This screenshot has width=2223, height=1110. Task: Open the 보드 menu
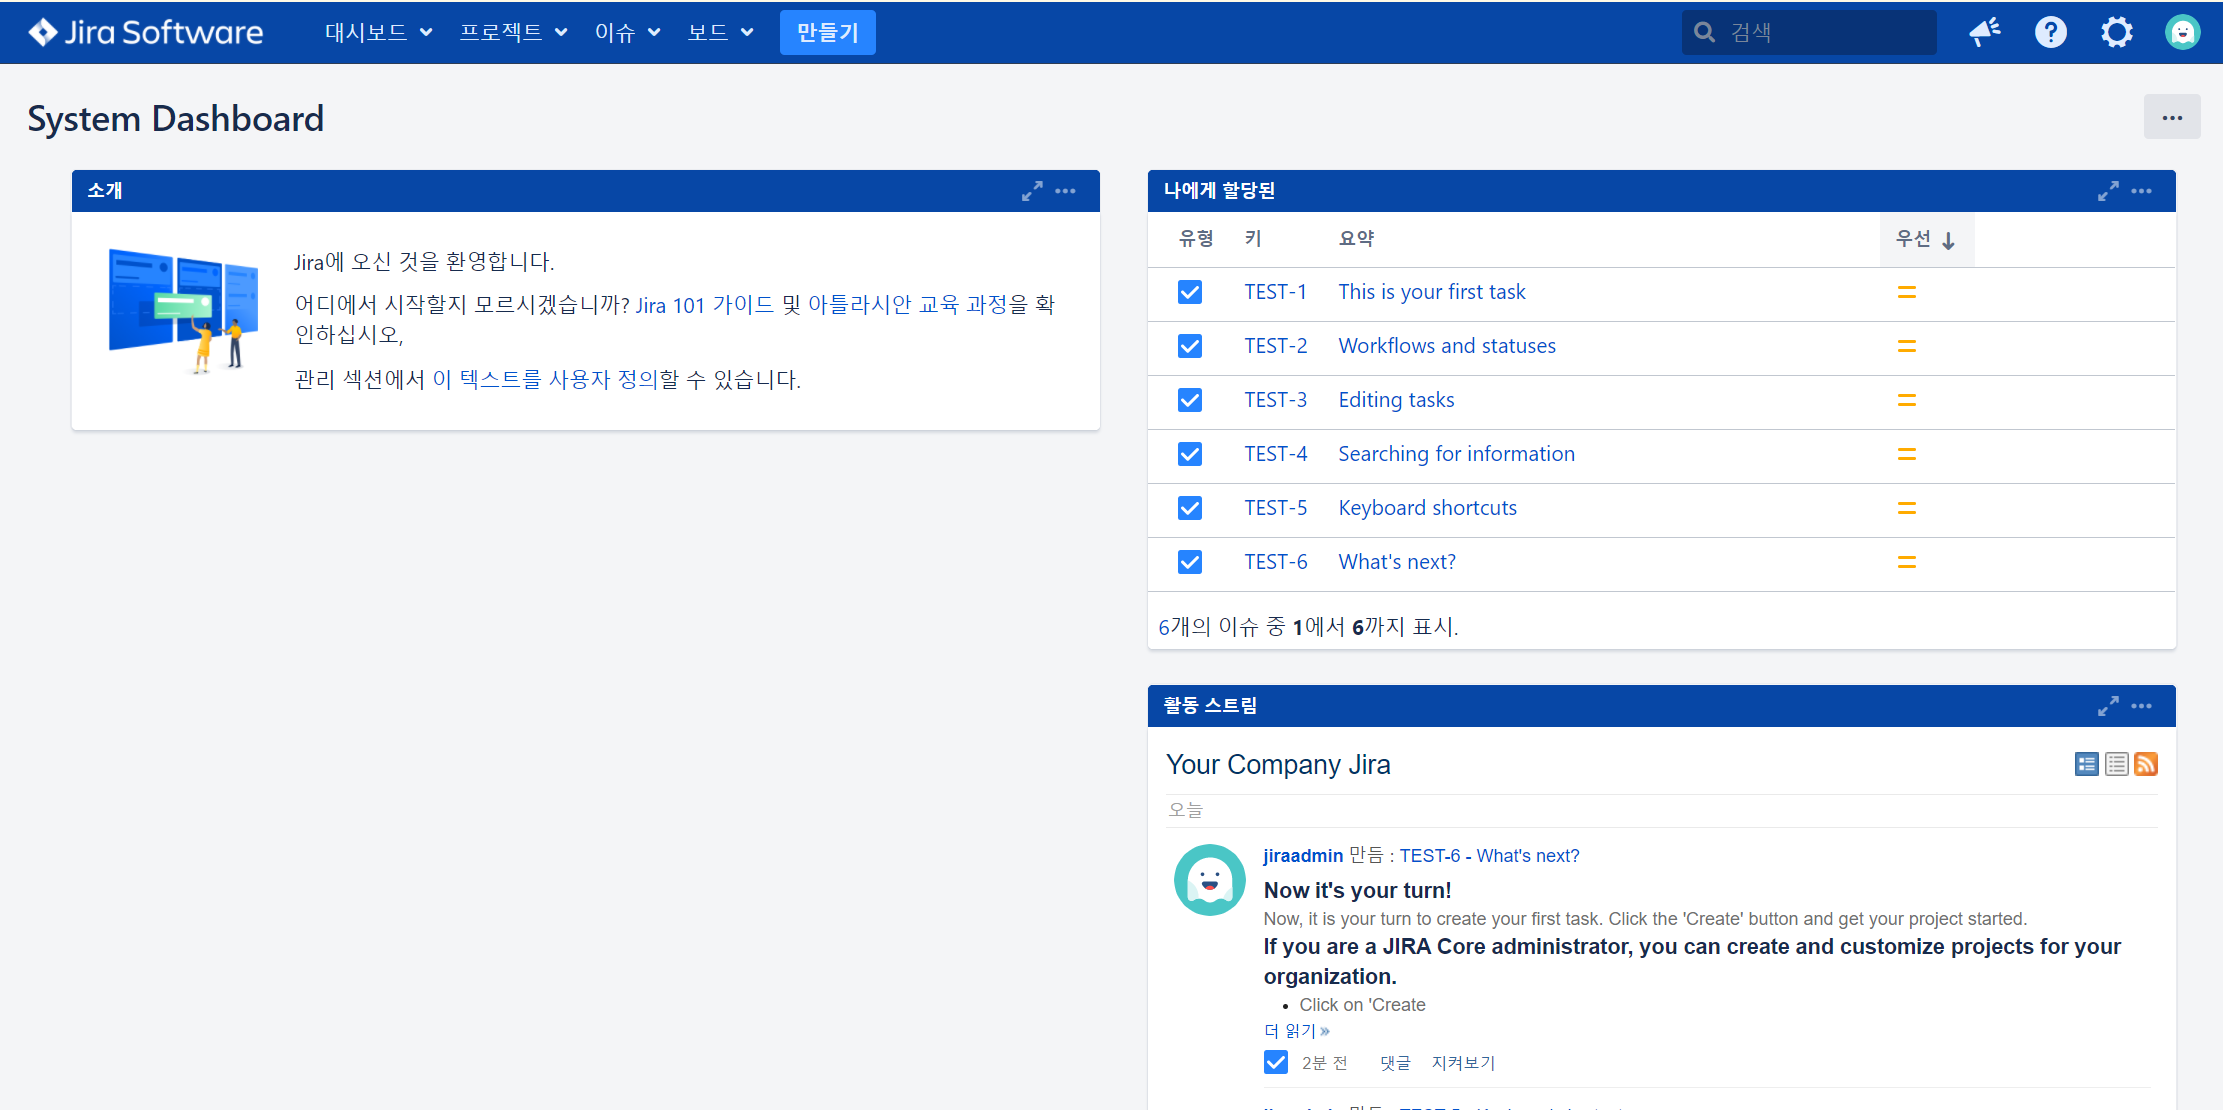point(720,32)
